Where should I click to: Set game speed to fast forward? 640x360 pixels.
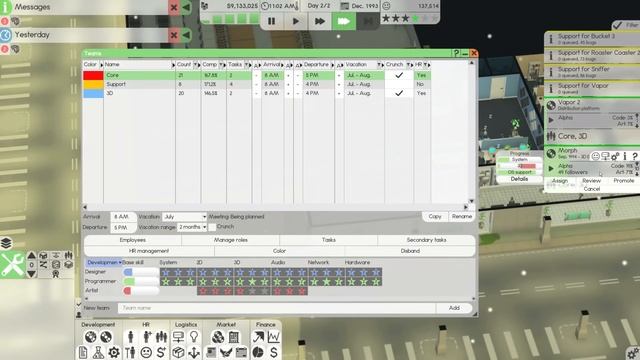click(x=320, y=21)
